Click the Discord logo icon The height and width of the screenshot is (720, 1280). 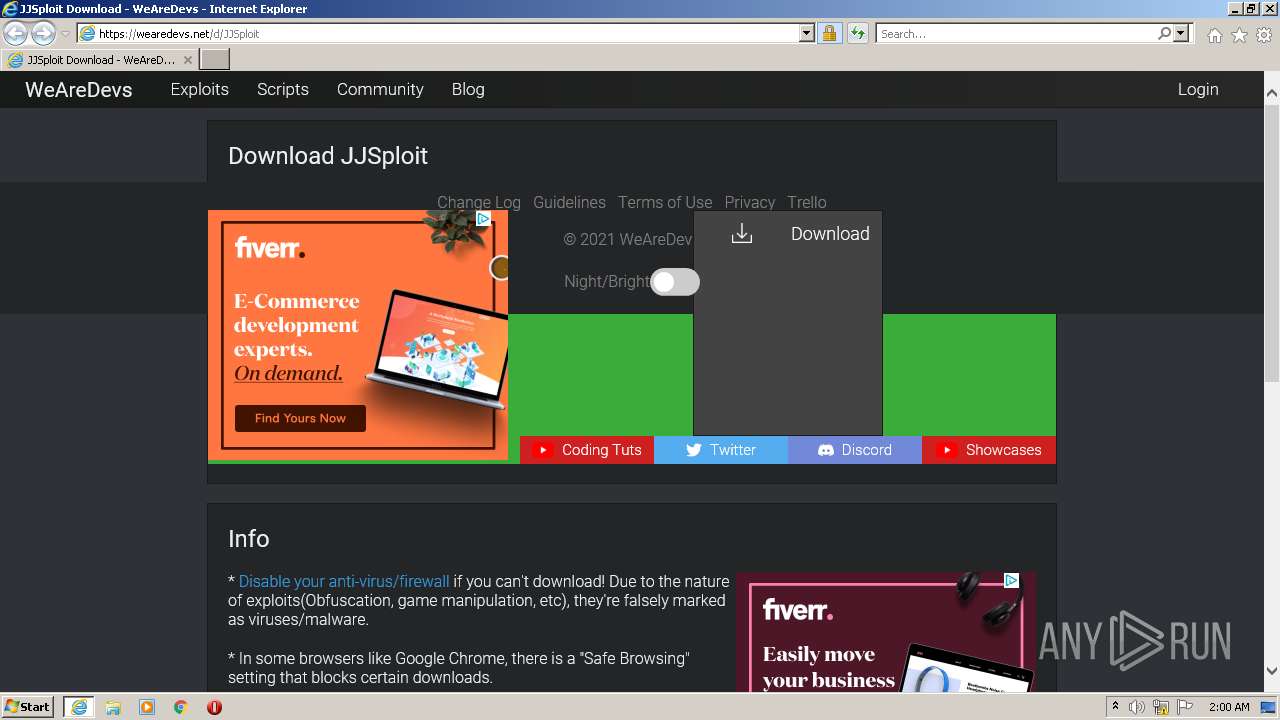click(826, 450)
